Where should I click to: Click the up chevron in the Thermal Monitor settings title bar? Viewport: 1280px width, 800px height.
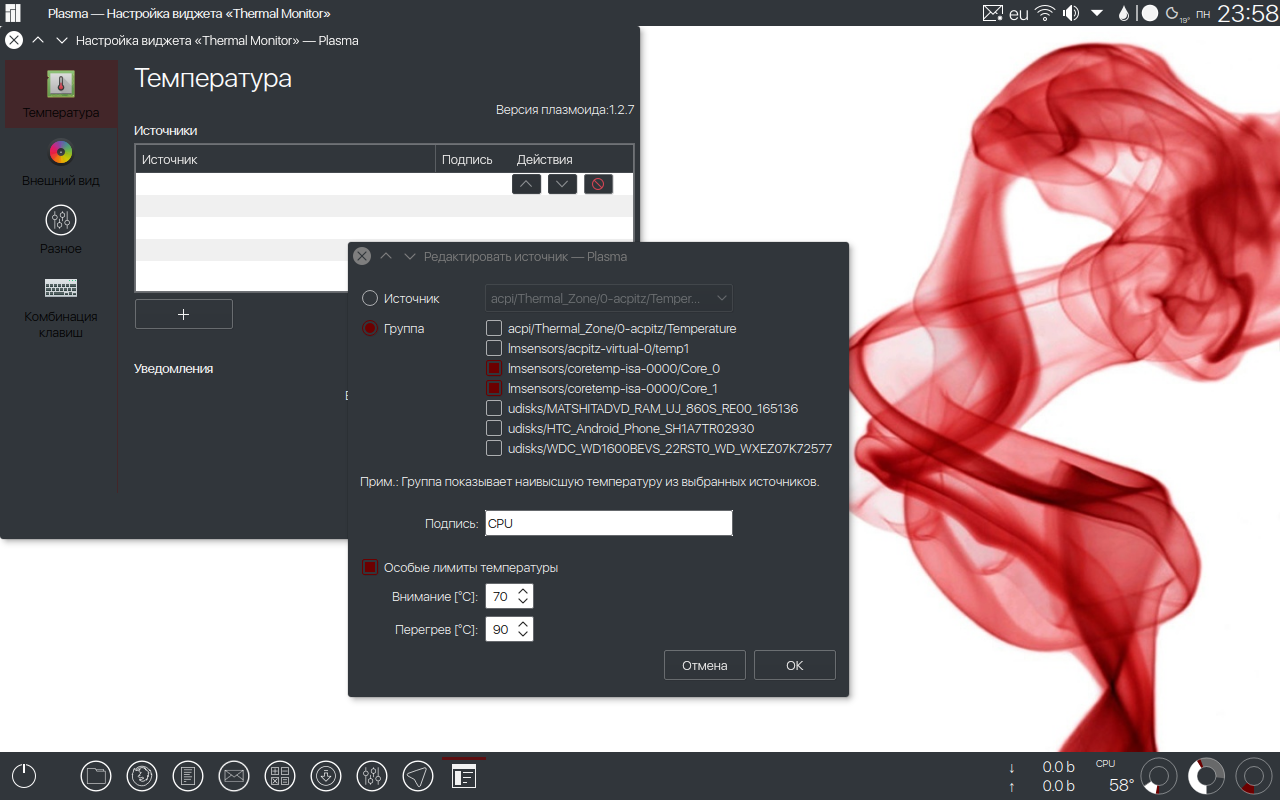[x=38, y=40]
